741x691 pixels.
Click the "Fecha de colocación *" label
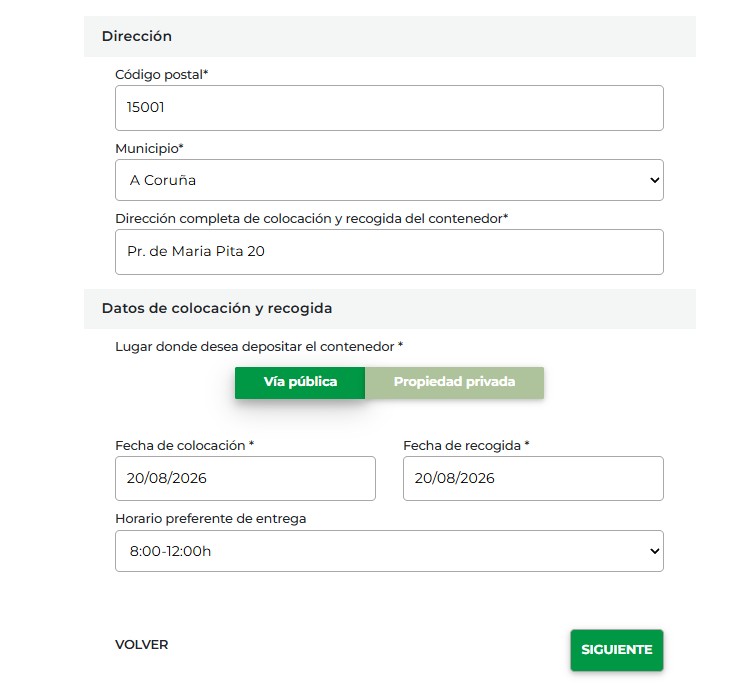[185, 445]
